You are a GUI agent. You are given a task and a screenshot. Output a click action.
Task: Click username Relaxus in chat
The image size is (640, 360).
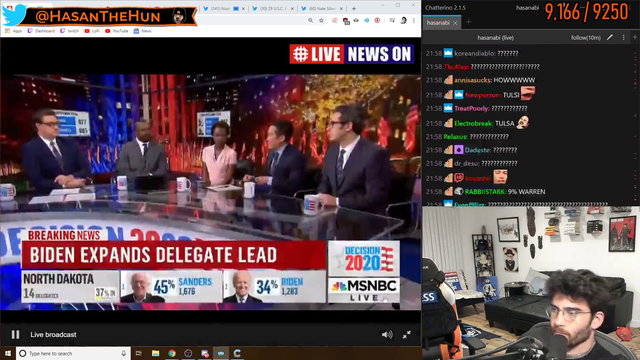[456, 137]
